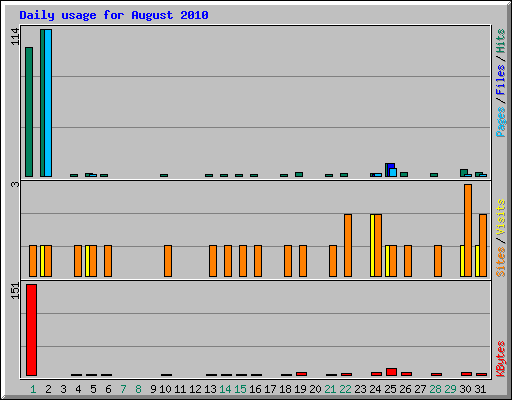Click green day label '15' on the x-axis
The height and width of the screenshot is (400, 512).
240,389
